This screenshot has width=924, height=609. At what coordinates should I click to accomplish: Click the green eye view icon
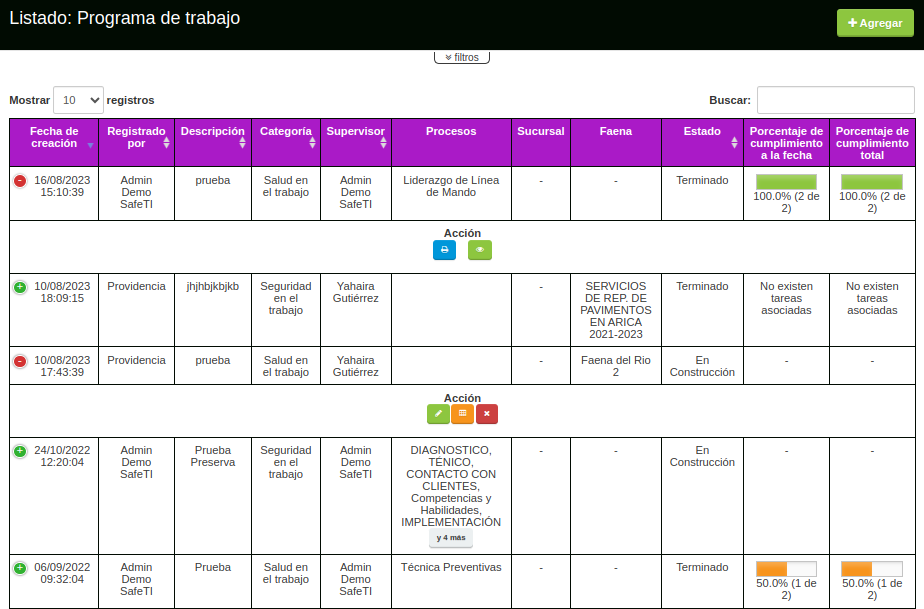pos(480,250)
